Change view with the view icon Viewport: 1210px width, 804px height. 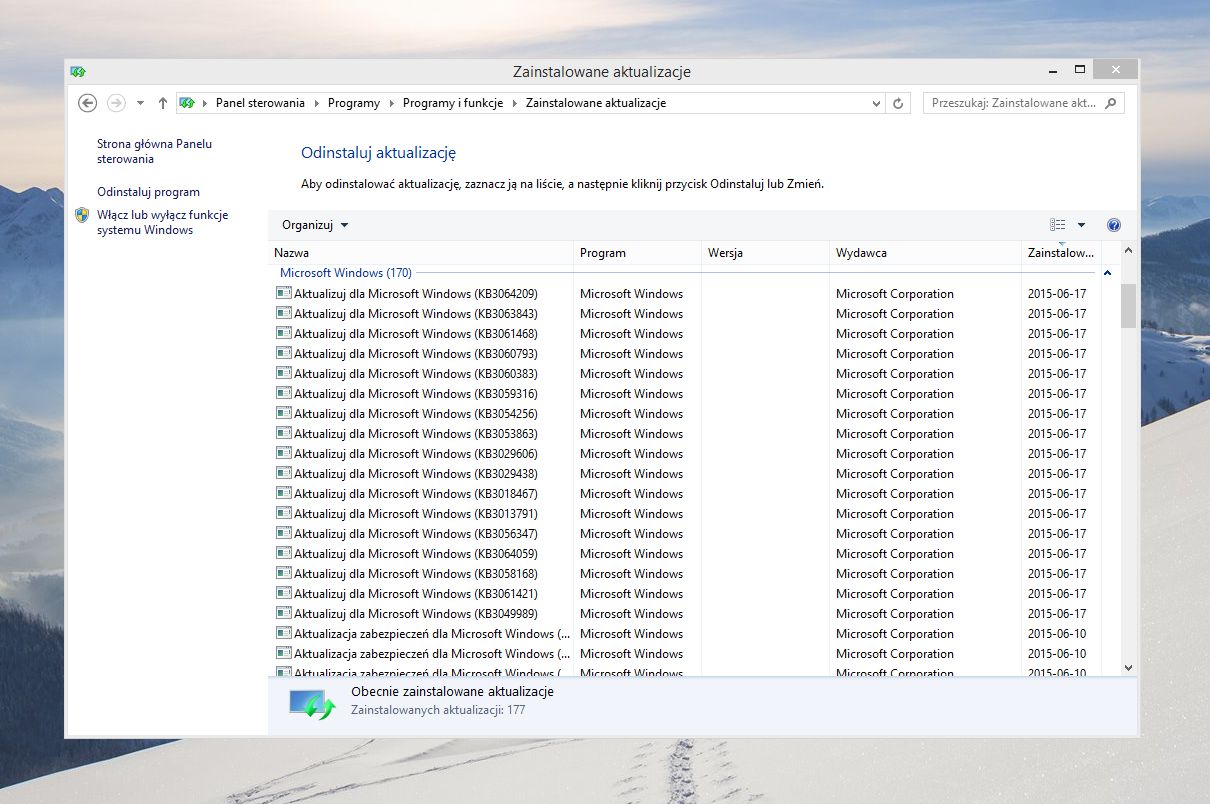pos(1057,225)
